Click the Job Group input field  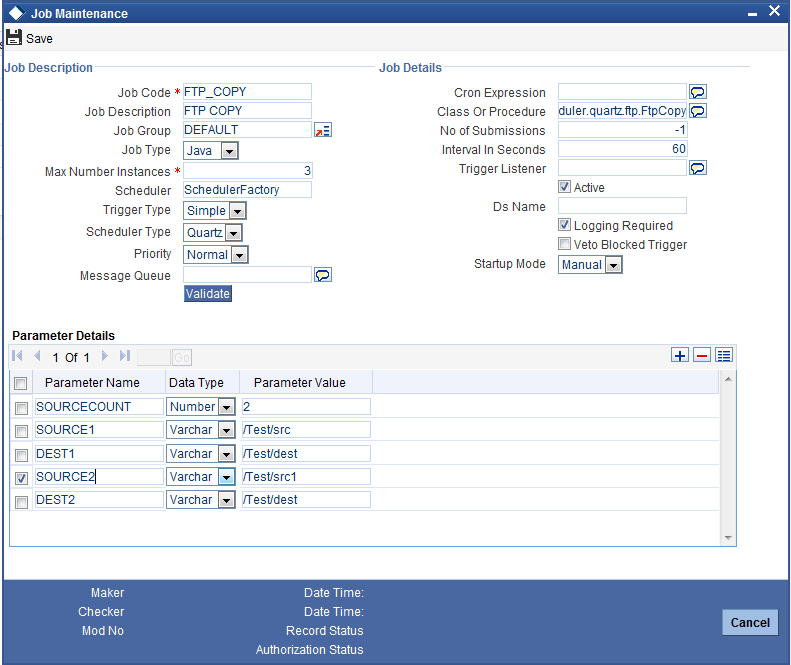(247, 130)
